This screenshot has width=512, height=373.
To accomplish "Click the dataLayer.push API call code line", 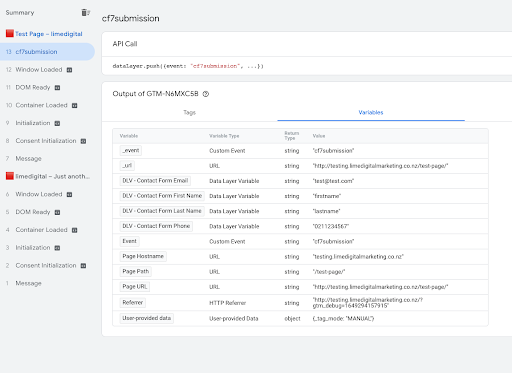I will 188,66.
